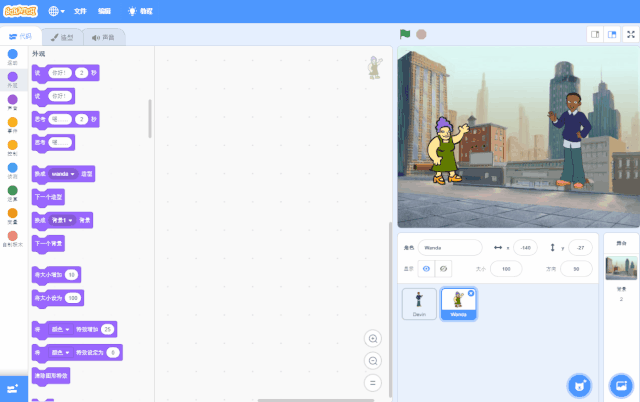The width and height of the screenshot is (640, 402).
Task: Click the say 你好 for 2 seconds block
Action: [x=65, y=73]
